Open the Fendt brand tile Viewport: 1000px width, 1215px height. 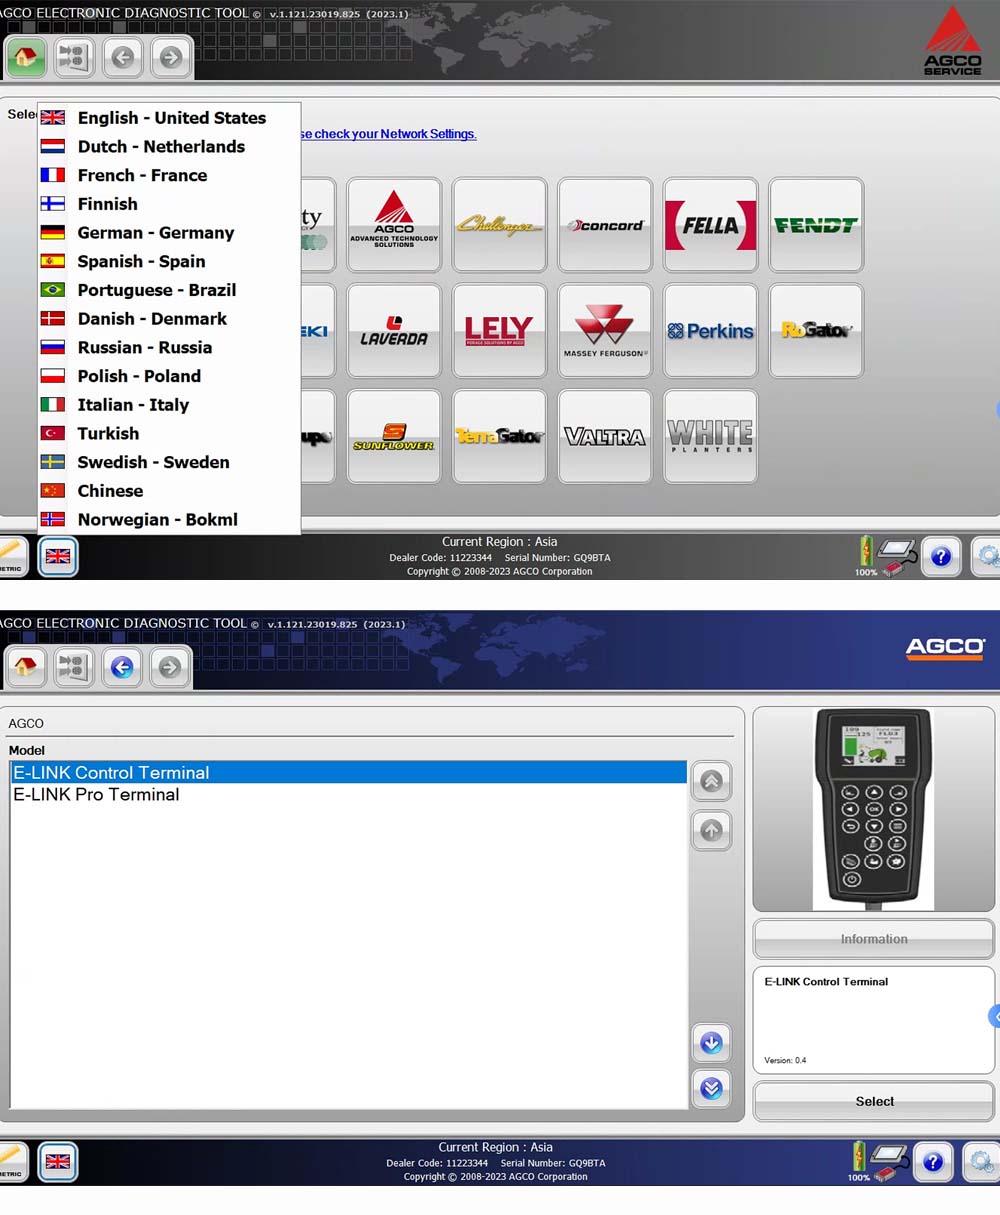[815, 225]
